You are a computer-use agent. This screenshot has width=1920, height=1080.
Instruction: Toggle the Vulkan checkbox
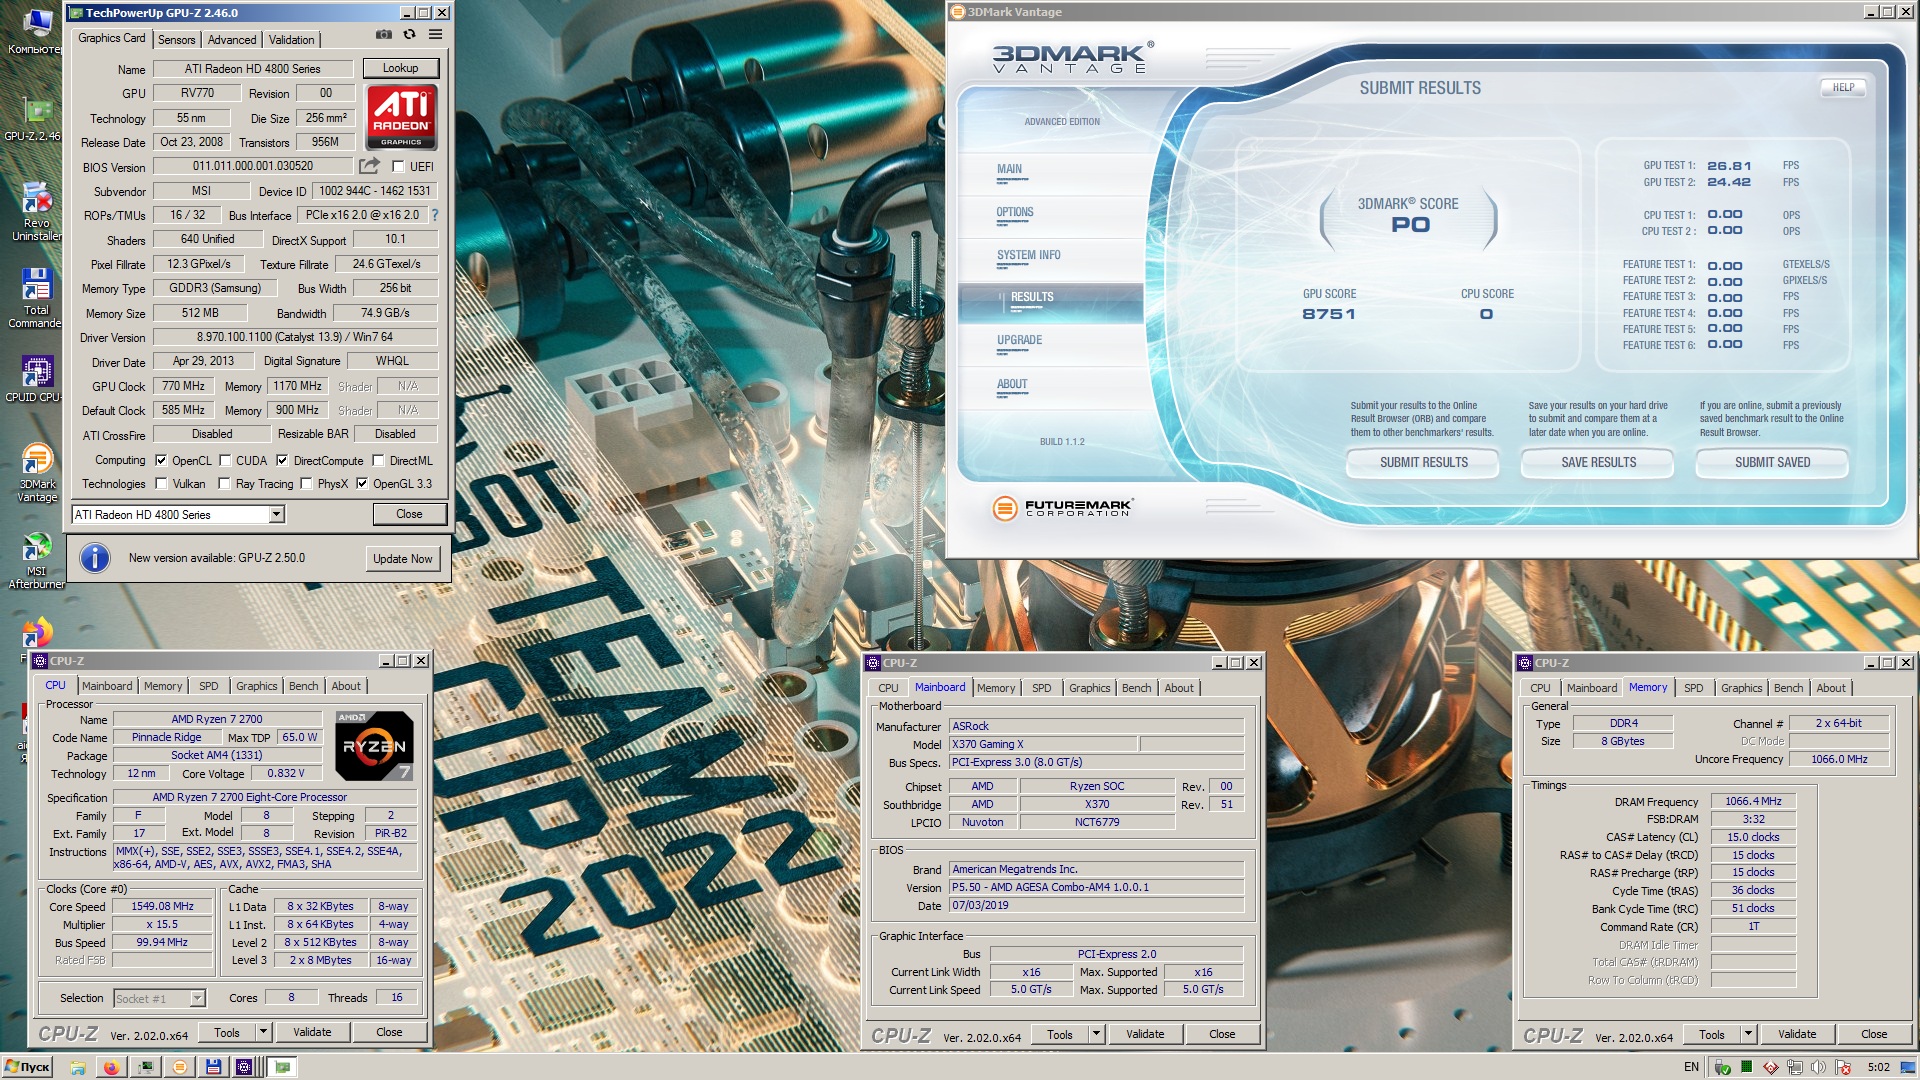click(161, 484)
